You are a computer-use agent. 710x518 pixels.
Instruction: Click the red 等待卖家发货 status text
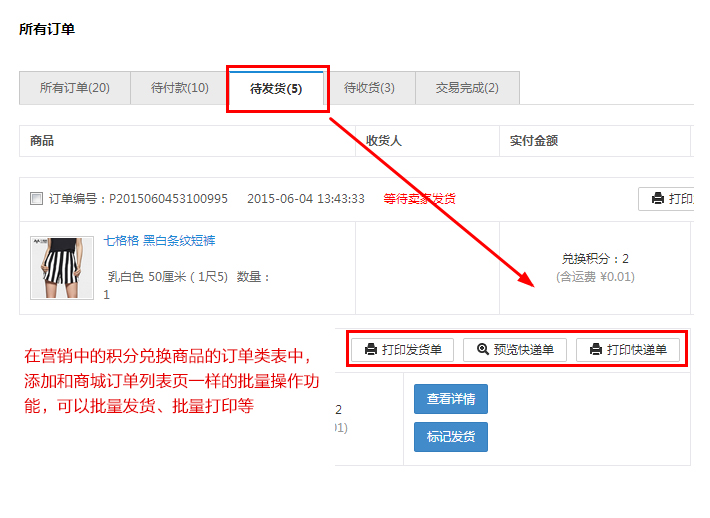pos(419,199)
